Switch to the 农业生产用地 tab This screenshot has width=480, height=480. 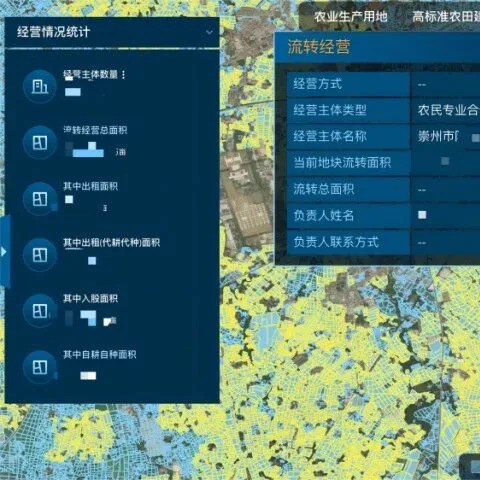click(x=351, y=16)
